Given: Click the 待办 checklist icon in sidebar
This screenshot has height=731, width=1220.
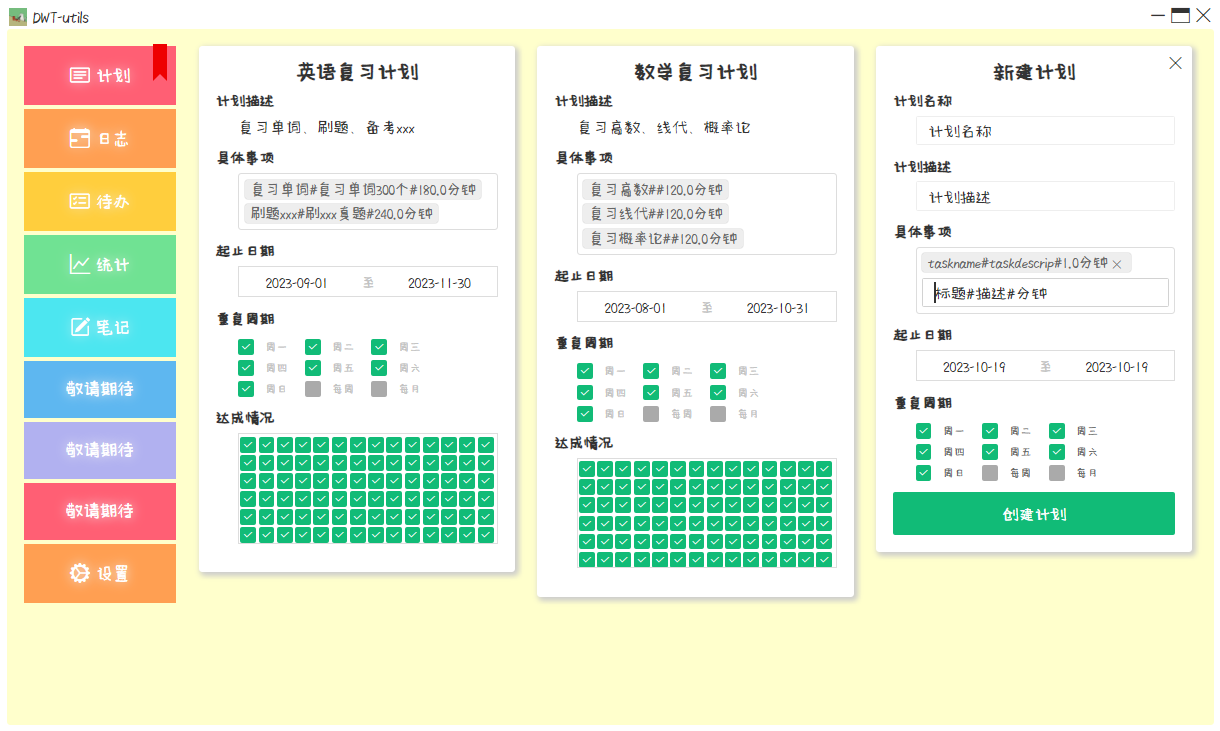Looking at the screenshot, I should 80,201.
